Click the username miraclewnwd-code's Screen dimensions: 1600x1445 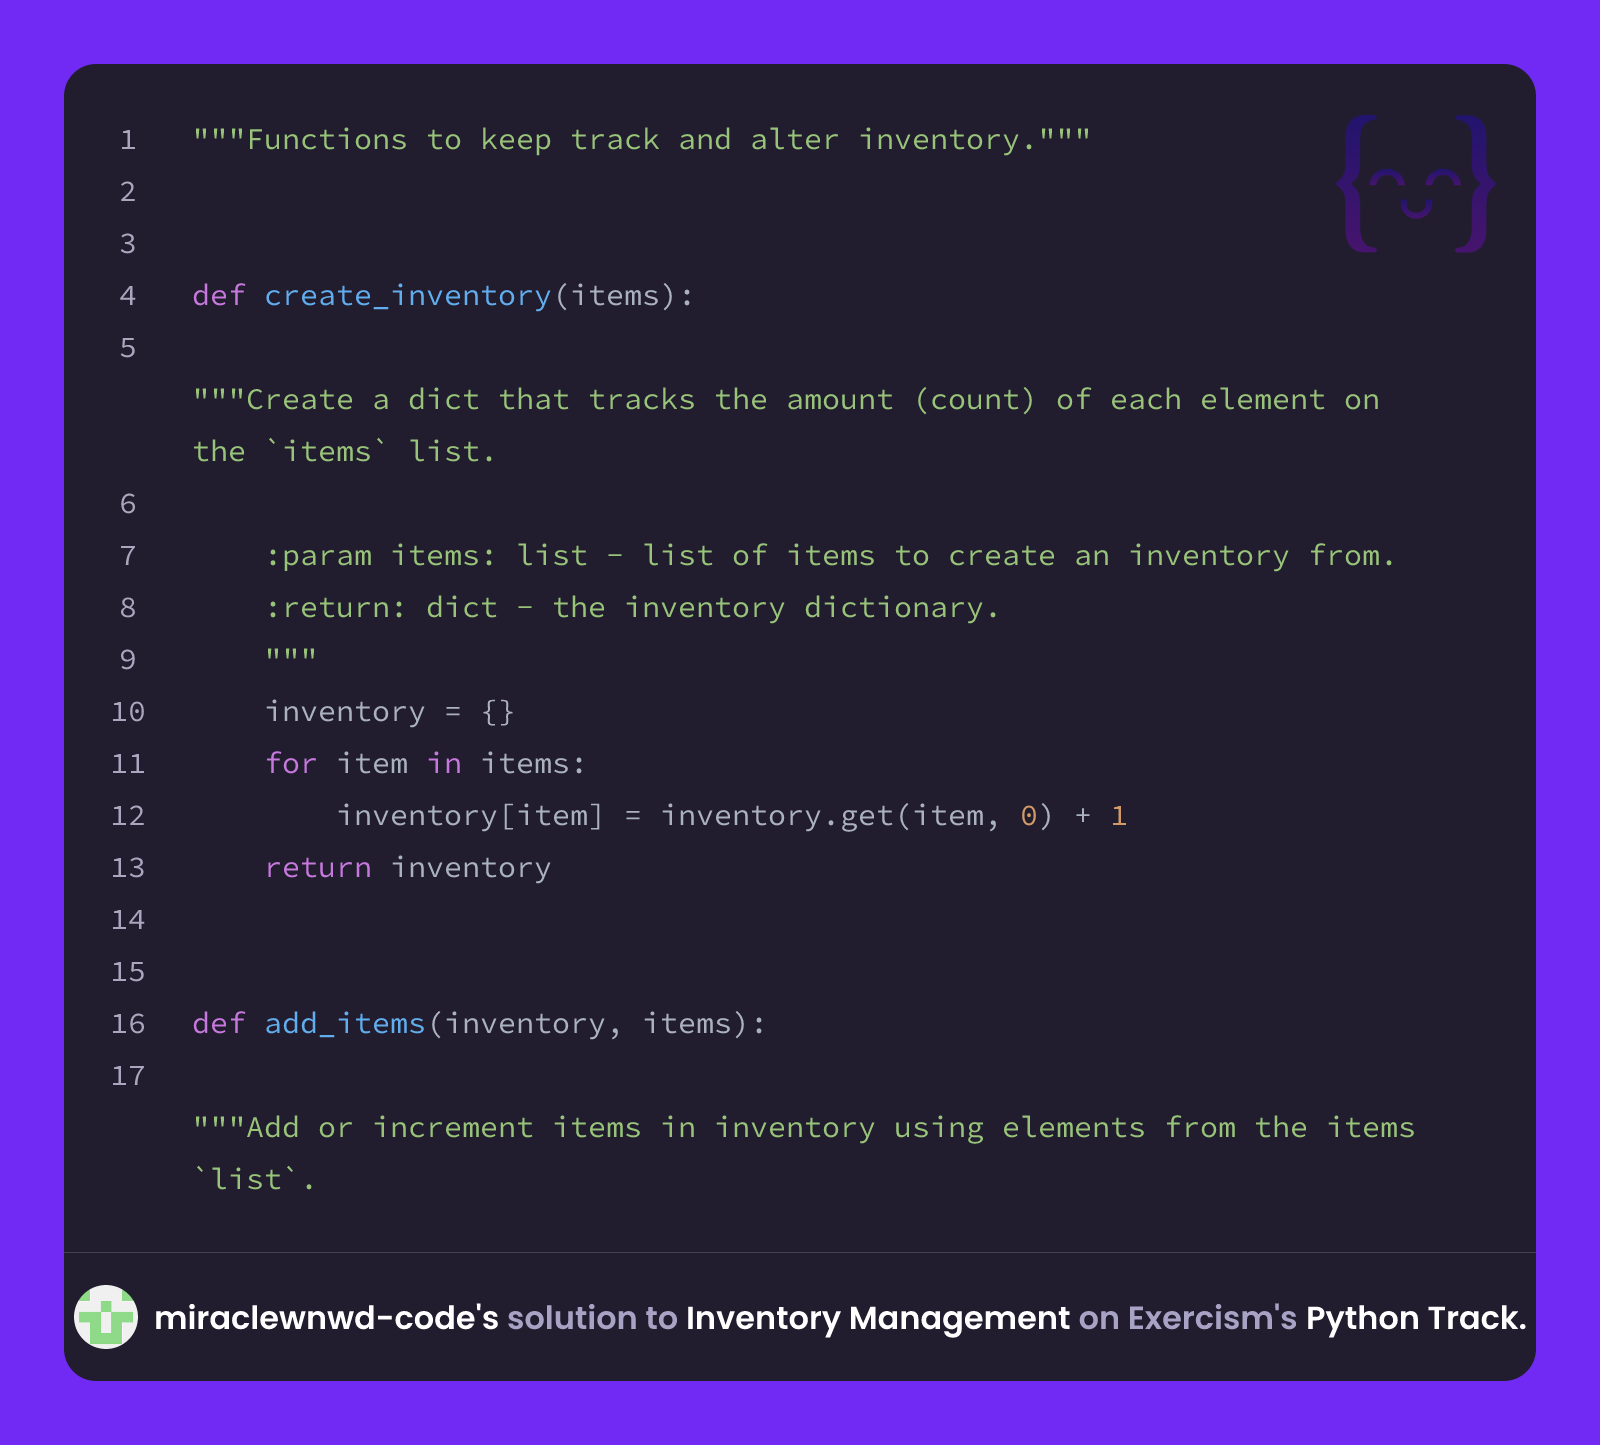tap(326, 1318)
